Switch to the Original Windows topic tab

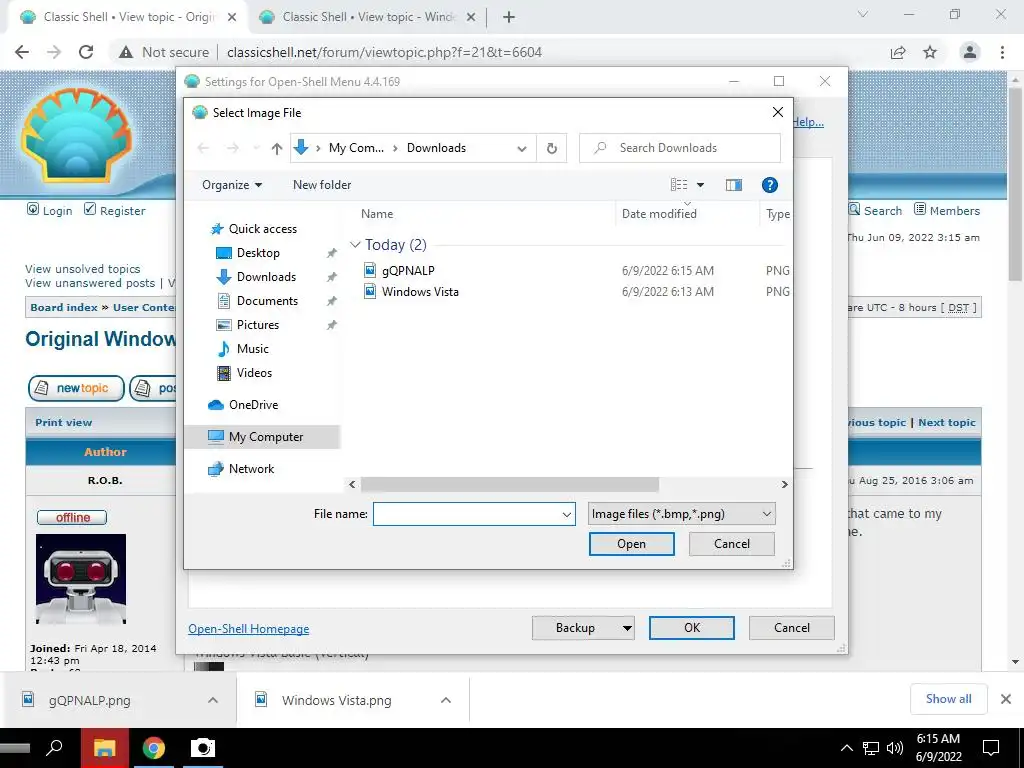tap(127, 17)
